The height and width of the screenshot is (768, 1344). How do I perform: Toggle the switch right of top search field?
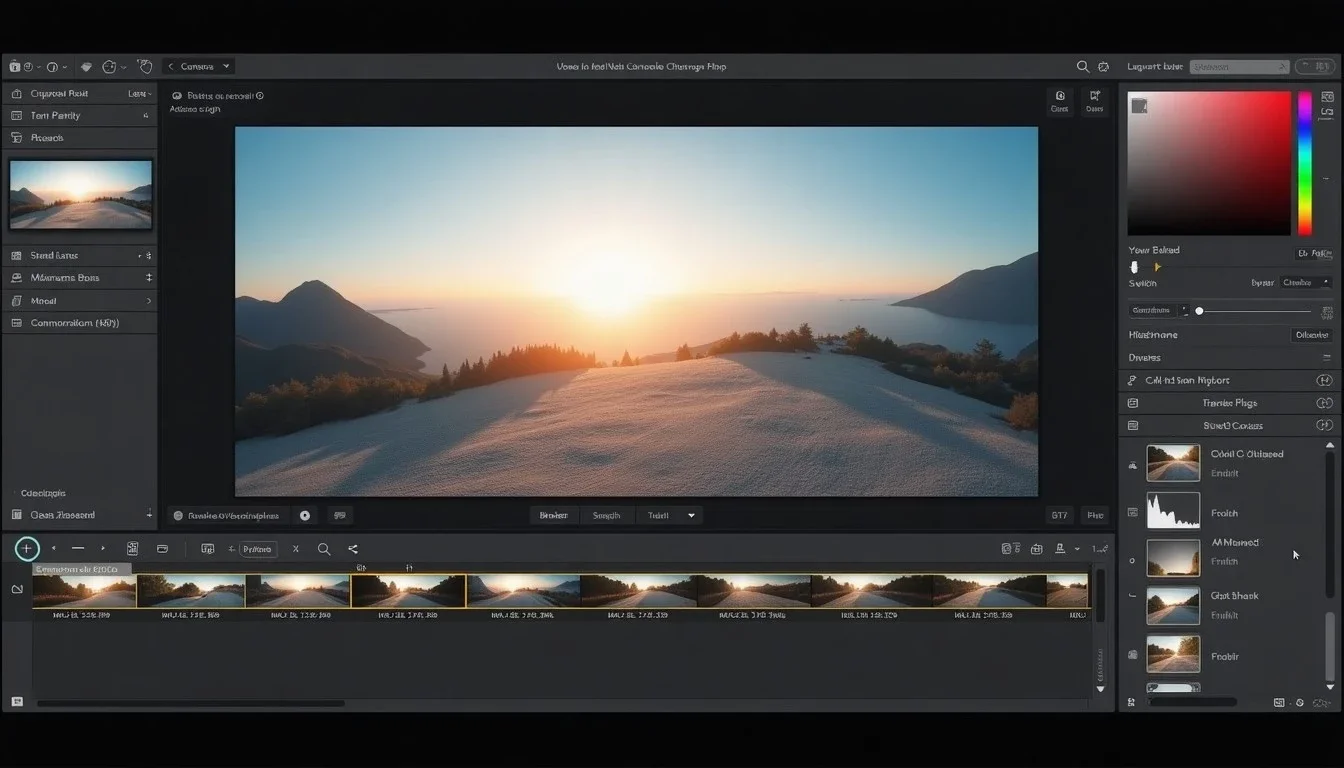click(1314, 67)
